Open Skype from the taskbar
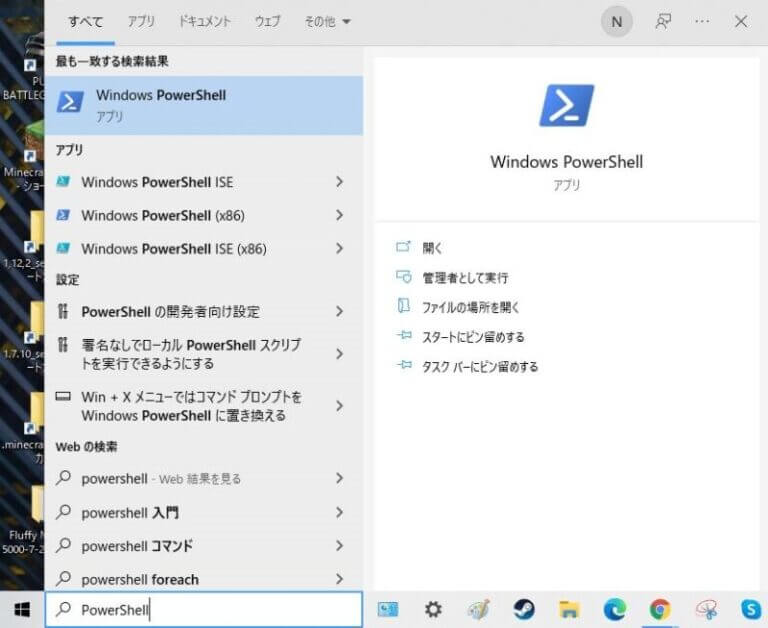Viewport: 768px width, 628px height. point(751,610)
